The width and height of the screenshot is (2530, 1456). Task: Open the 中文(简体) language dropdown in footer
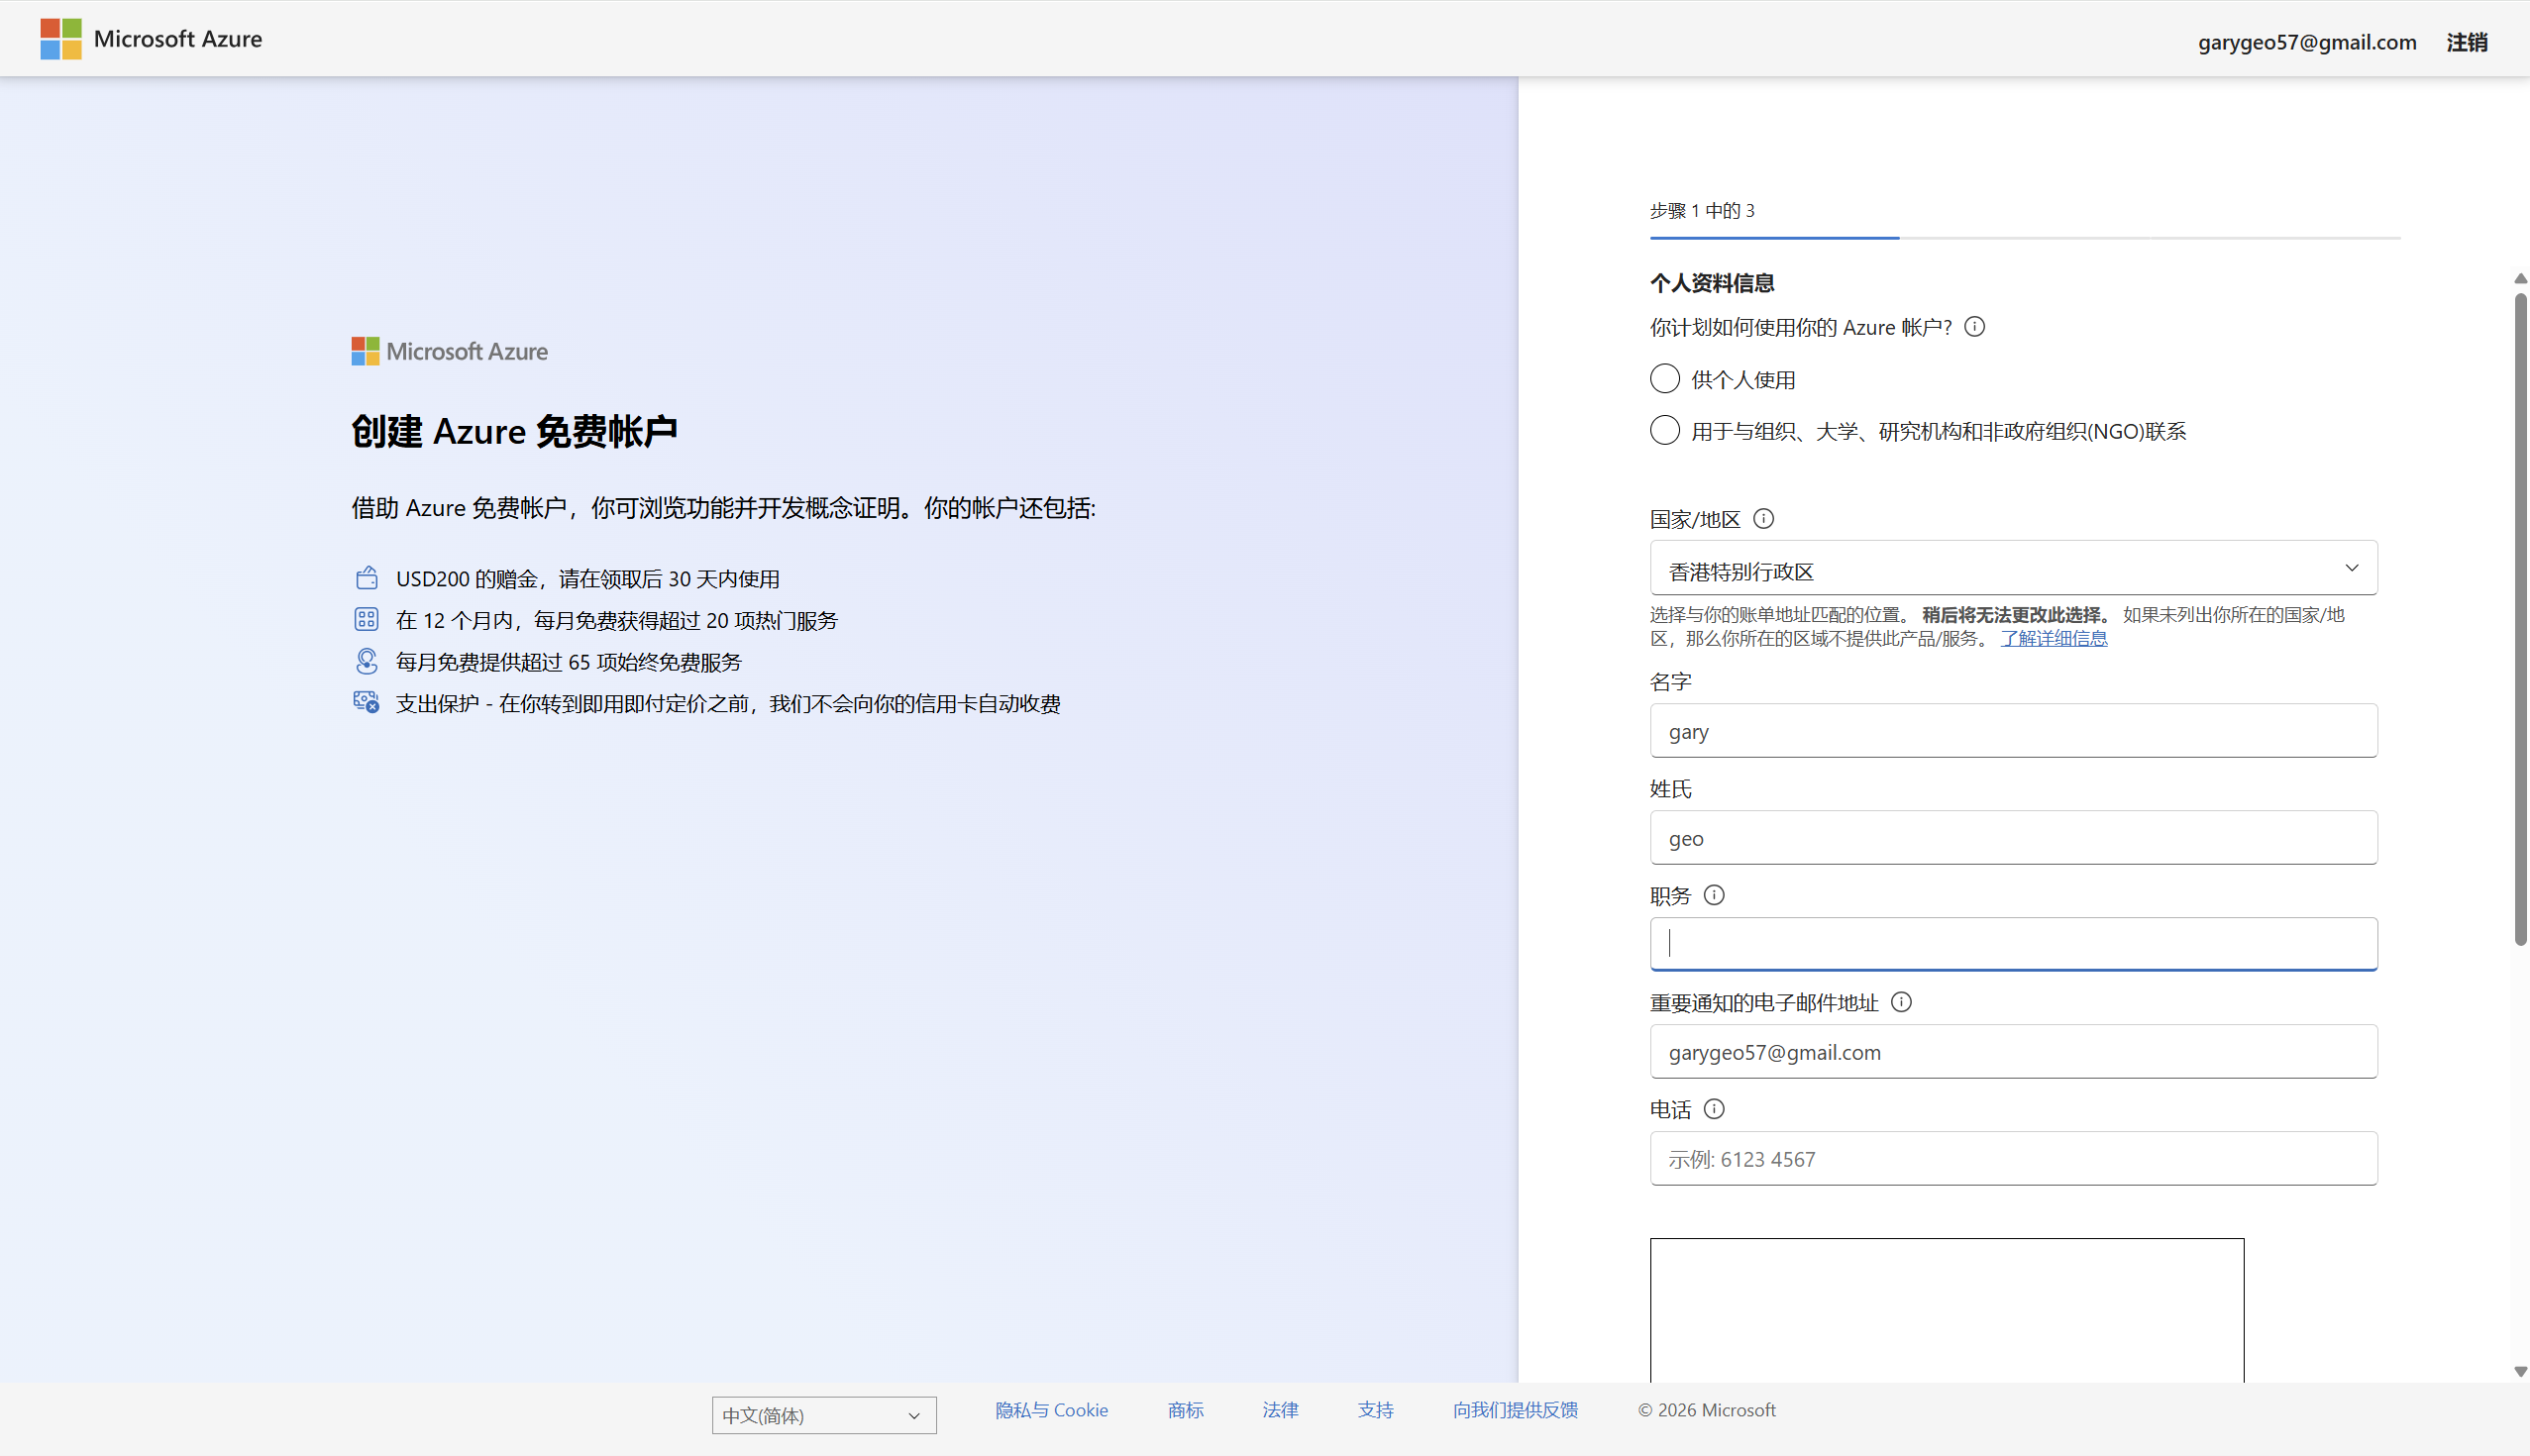pyautogui.click(x=824, y=1415)
